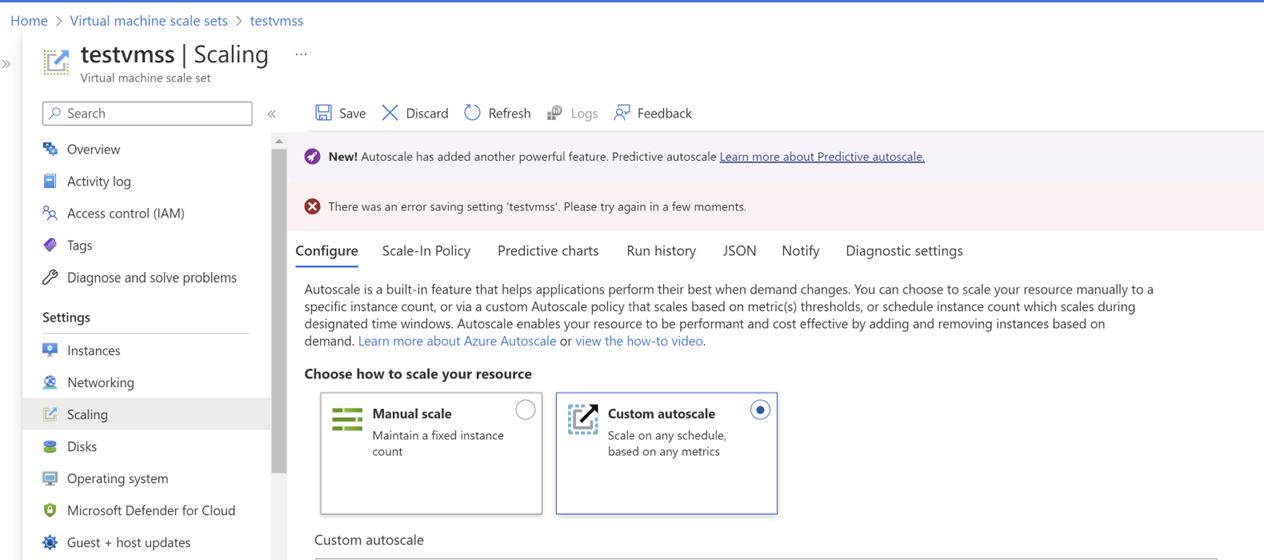Collapse the sidebar menu with double chevron
1264x560 pixels.
272,114
